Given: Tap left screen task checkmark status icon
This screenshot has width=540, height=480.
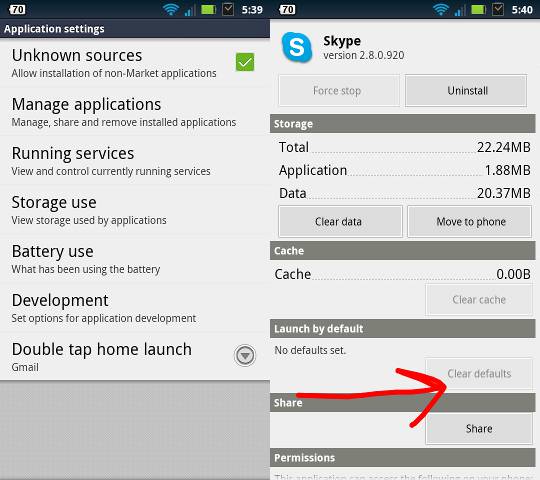Looking at the screenshot, I should point(228,9).
